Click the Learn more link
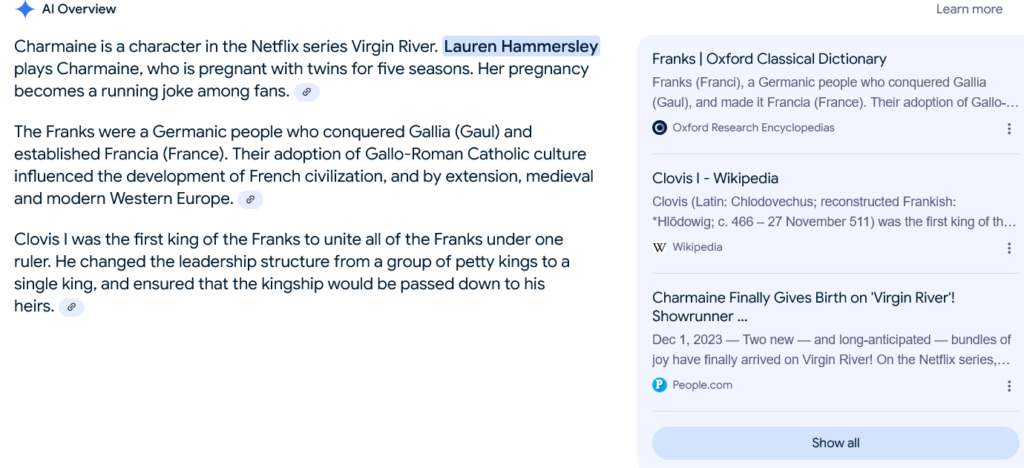The image size is (1024, 468). pyautogui.click(x=968, y=9)
